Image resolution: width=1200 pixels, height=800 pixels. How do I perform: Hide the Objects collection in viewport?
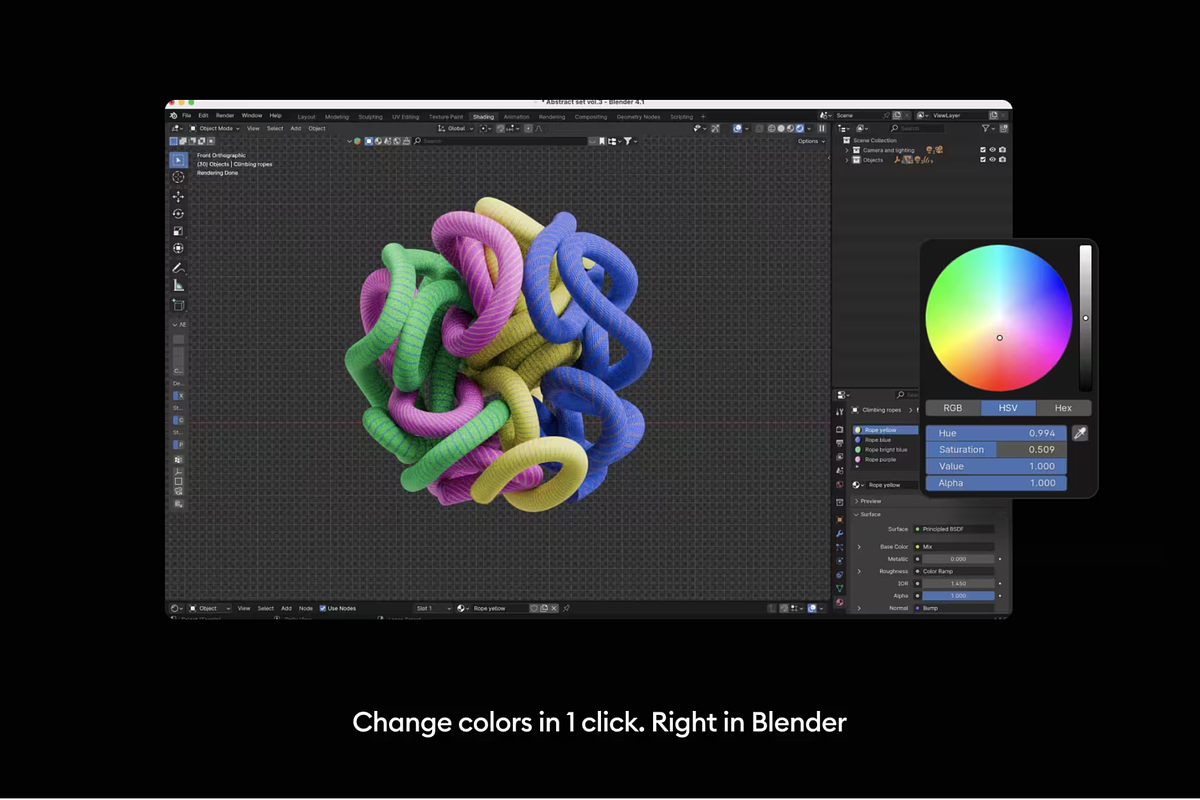[993, 160]
